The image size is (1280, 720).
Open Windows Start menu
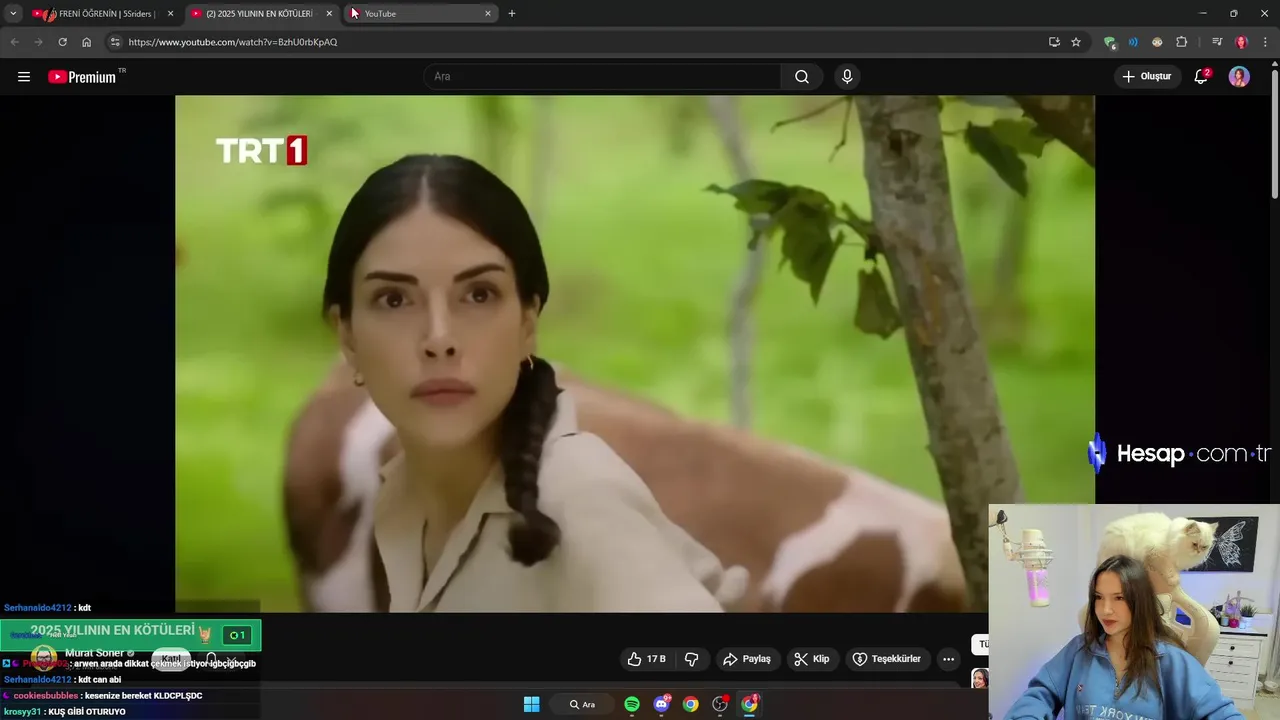click(531, 704)
